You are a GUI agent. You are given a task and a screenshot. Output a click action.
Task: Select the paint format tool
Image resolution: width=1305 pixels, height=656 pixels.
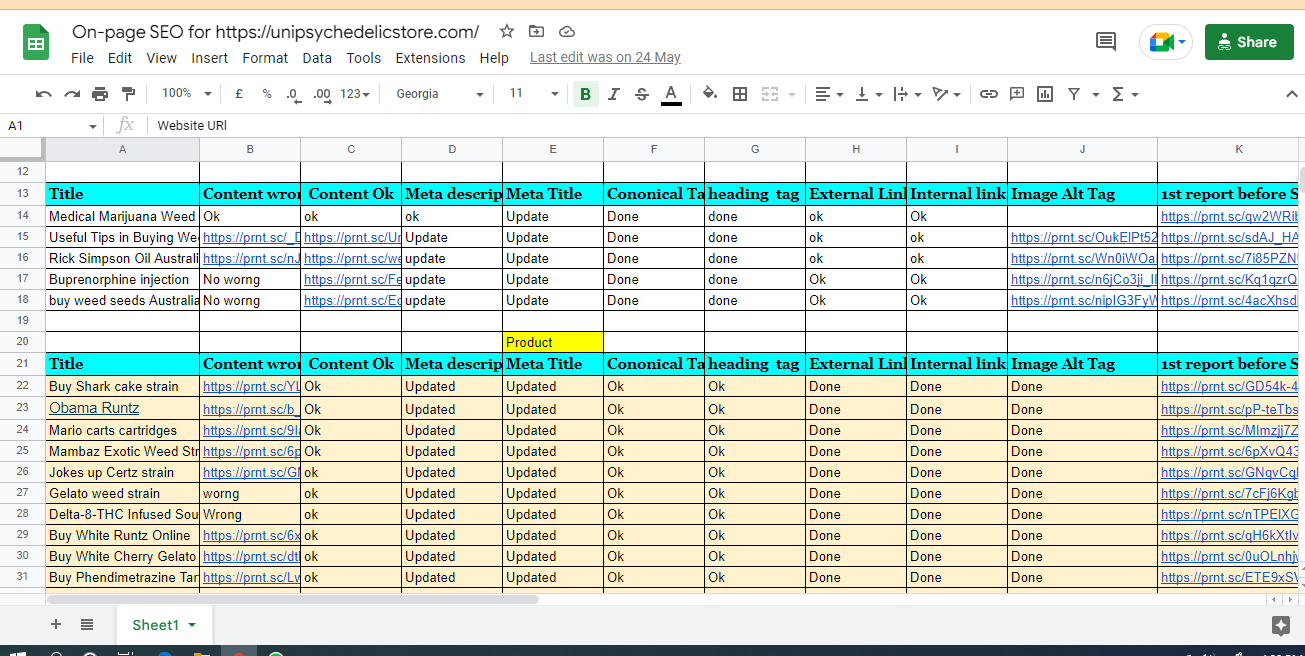128,94
